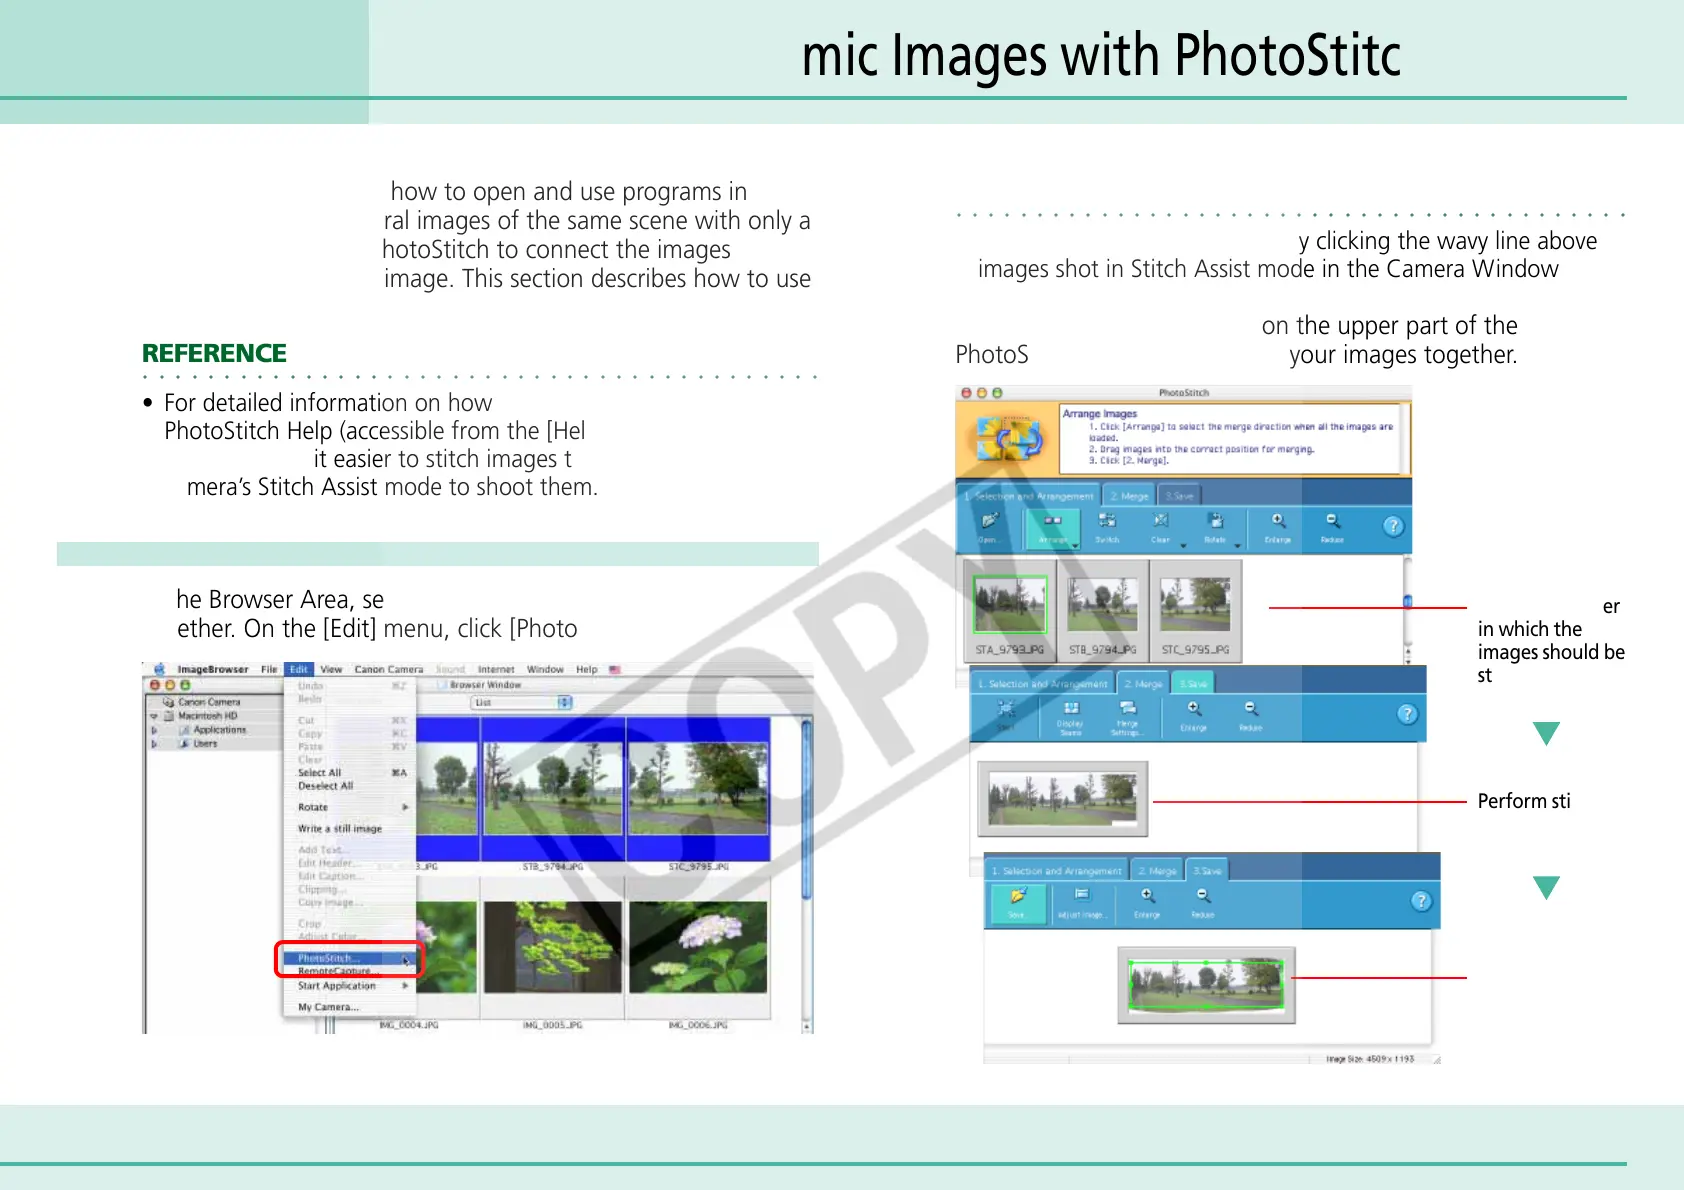Open Help from the Selection and Arrangement toolbar
This screenshot has width=1684, height=1190.
click(1393, 527)
